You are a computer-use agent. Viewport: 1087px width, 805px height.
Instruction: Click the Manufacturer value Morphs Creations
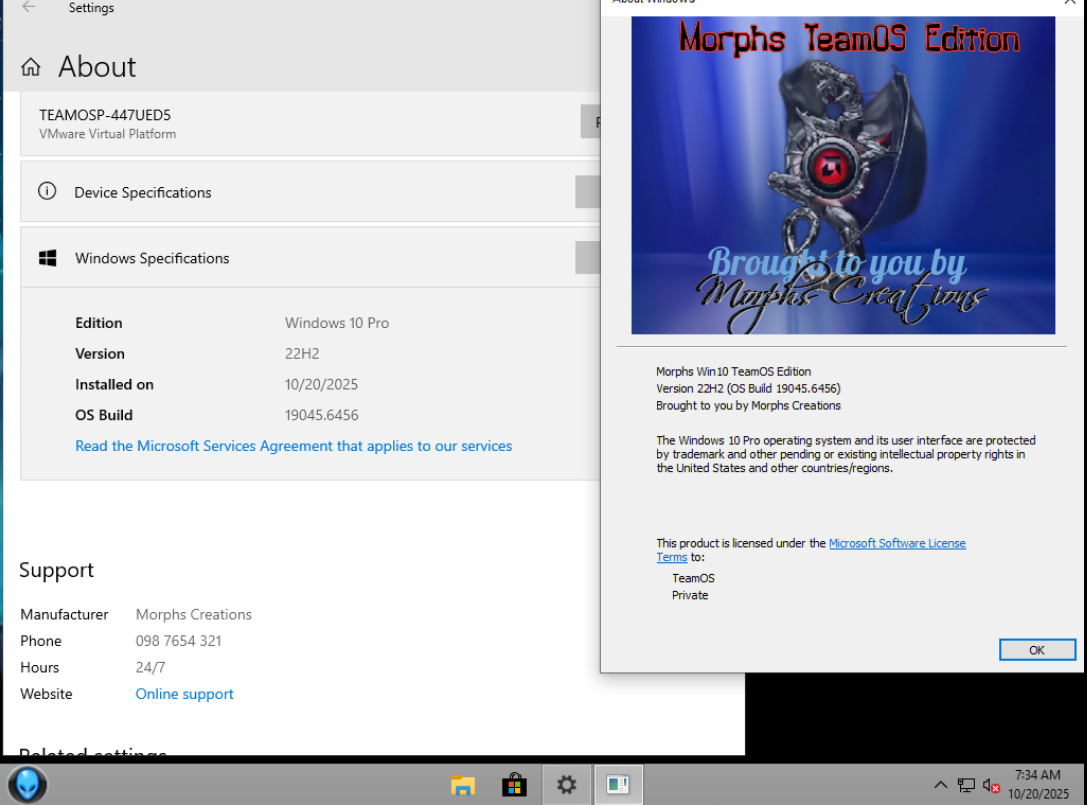pos(193,614)
